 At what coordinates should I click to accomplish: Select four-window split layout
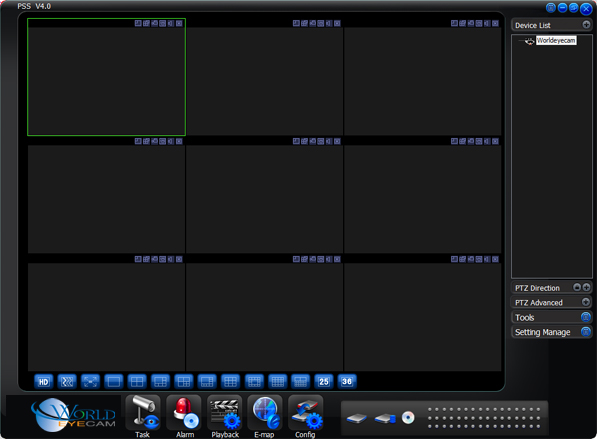coord(137,382)
